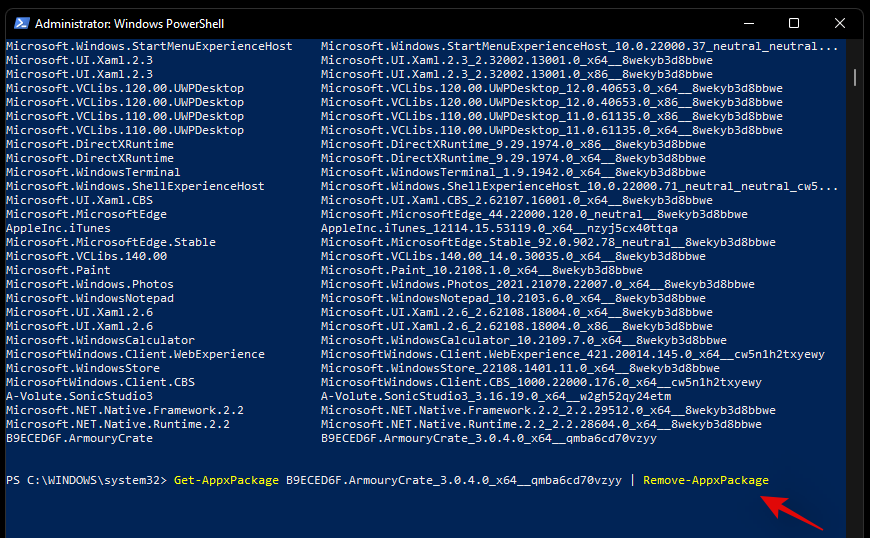Image resolution: width=870 pixels, height=538 pixels.
Task: Minimize the PowerShell window
Action: point(748,22)
